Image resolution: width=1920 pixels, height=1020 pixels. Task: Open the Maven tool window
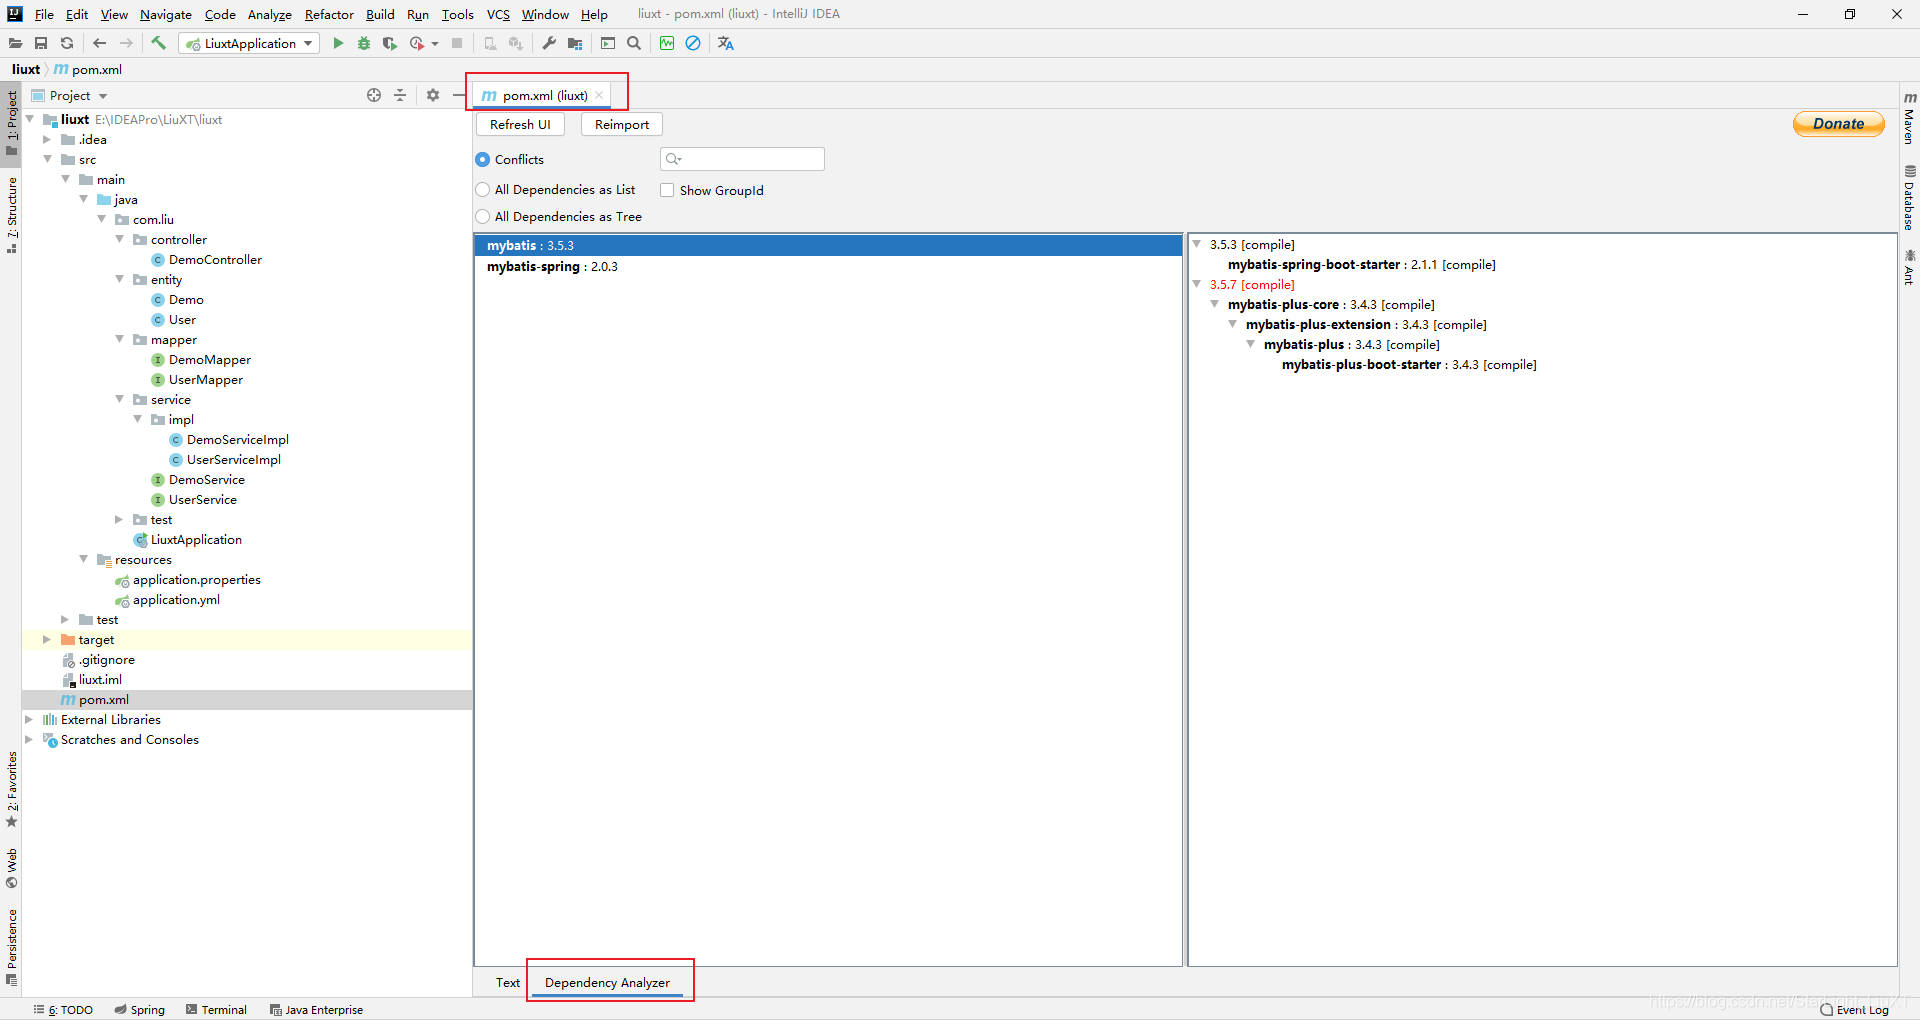coord(1909,118)
